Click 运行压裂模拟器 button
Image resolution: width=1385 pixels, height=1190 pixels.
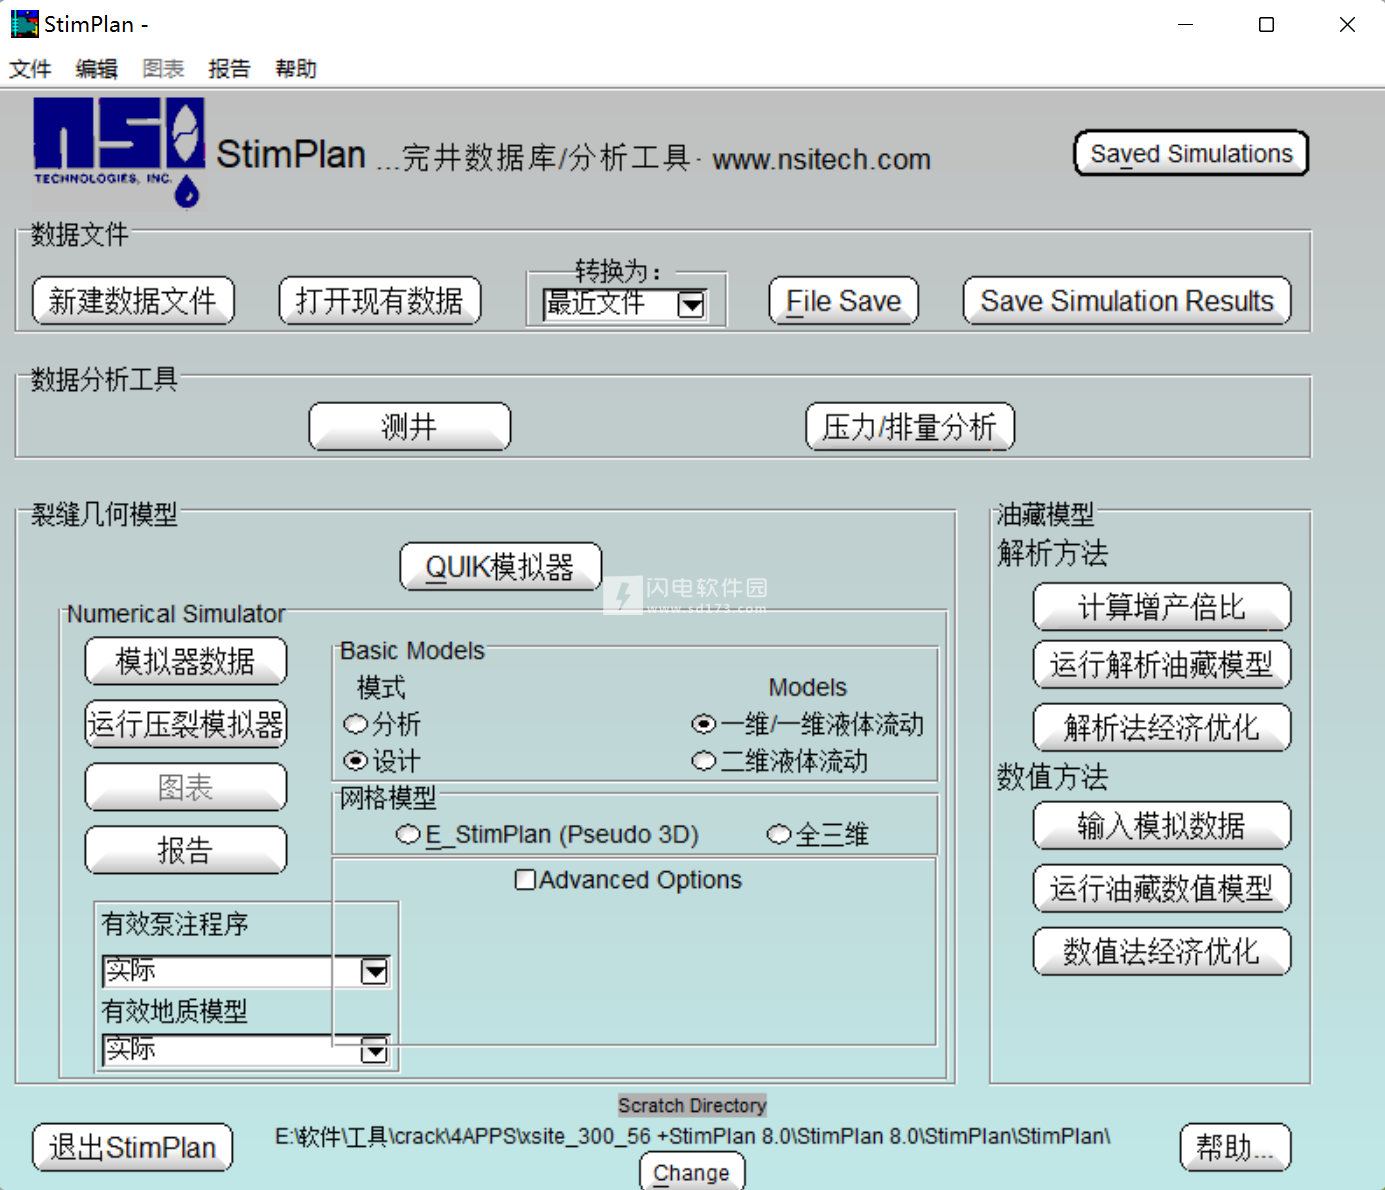pos(186,724)
